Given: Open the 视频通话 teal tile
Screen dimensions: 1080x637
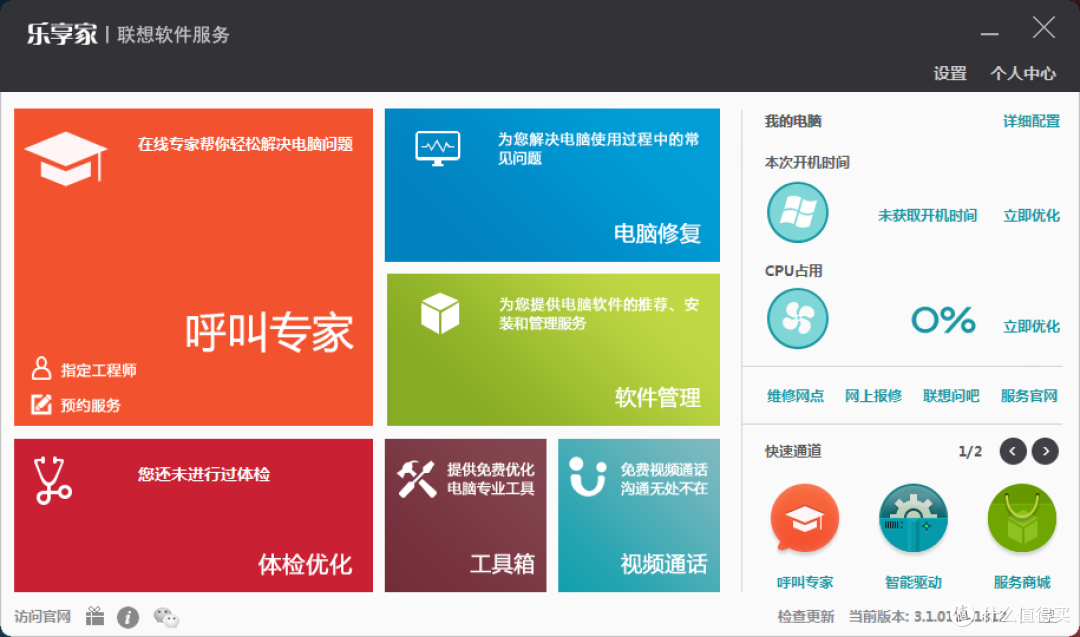Looking at the screenshot, I should pyautogui.click(x=638, y=515).
